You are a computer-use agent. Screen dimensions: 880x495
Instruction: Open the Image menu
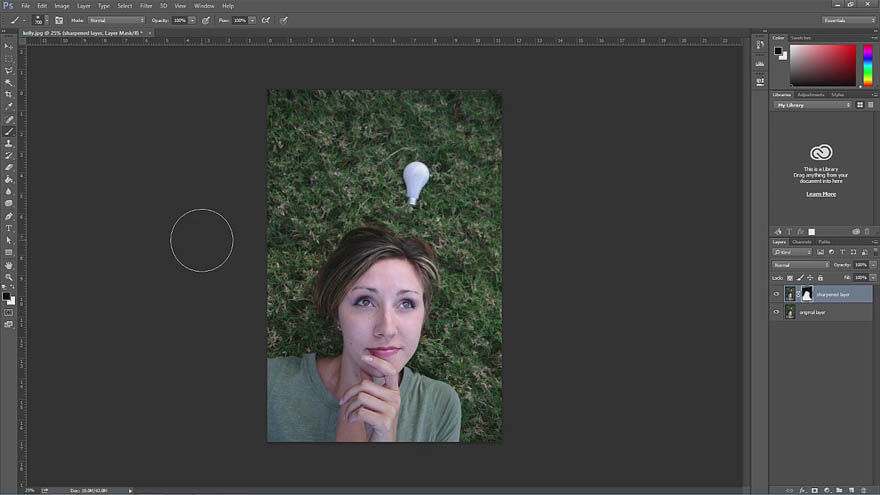point(62,6)
